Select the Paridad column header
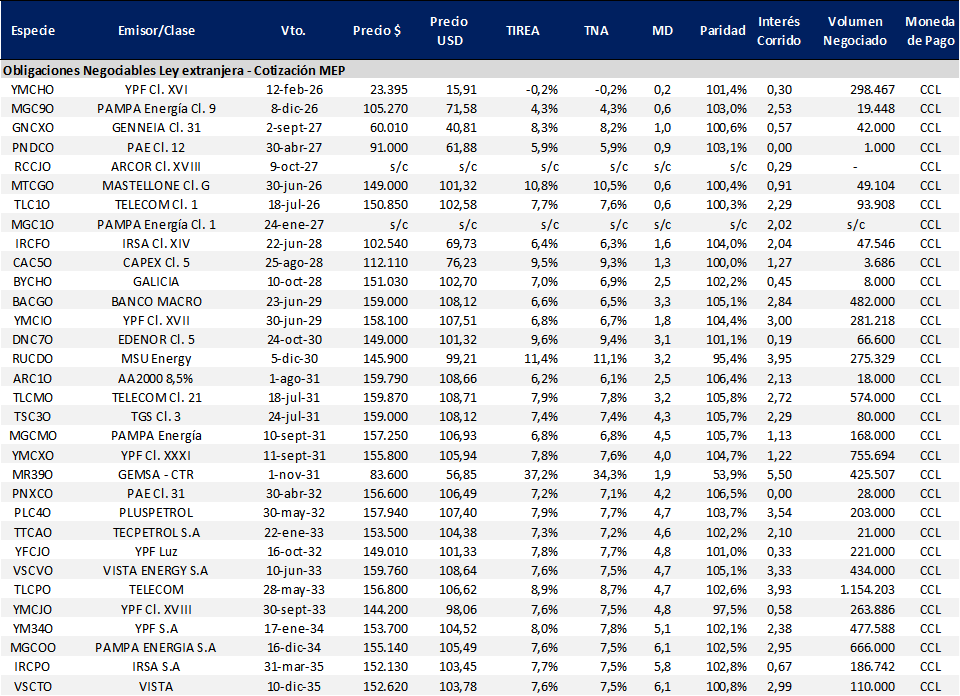This screenshot has width=960, height=696. 722,30
